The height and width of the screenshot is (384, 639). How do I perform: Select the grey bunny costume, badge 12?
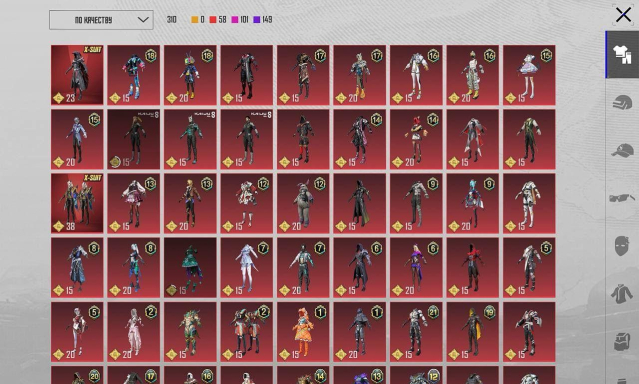(x=303, y=203)
